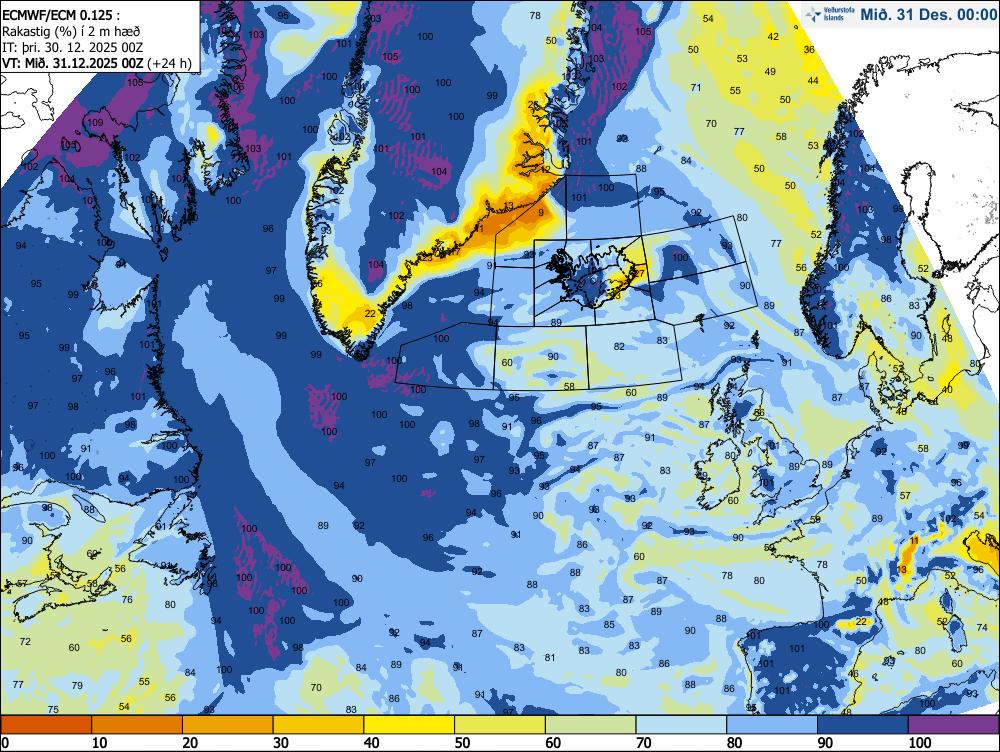The image size is (1000, 752).
Task: Select the 20–30 amber legend swatch
Action: click(x=228, y=724)
